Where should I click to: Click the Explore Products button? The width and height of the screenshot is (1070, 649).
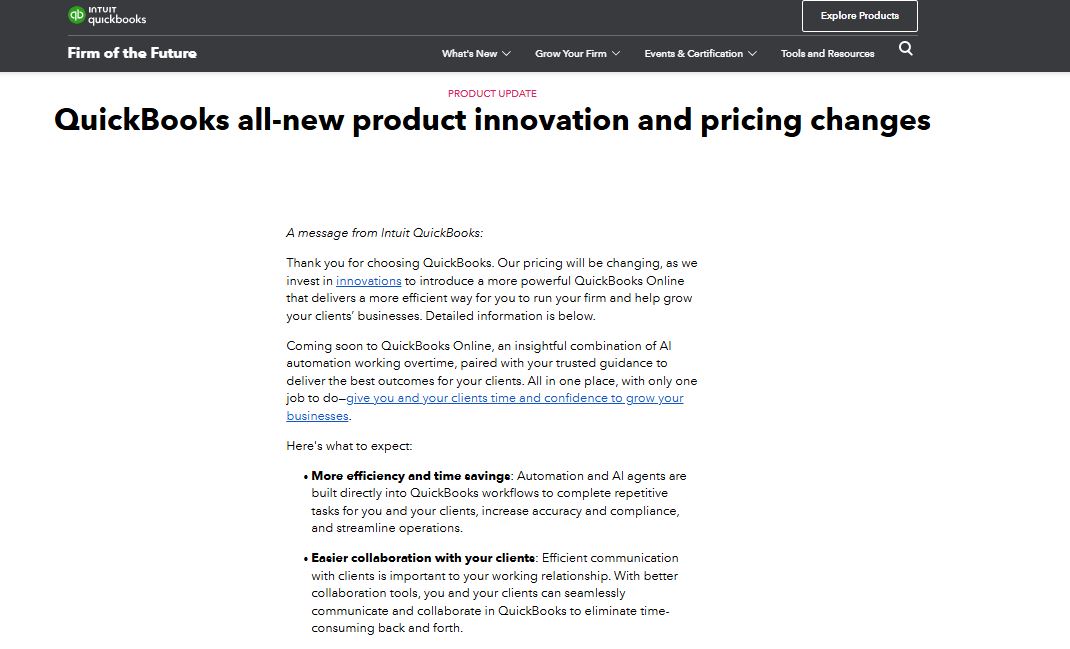coord(859,16)
